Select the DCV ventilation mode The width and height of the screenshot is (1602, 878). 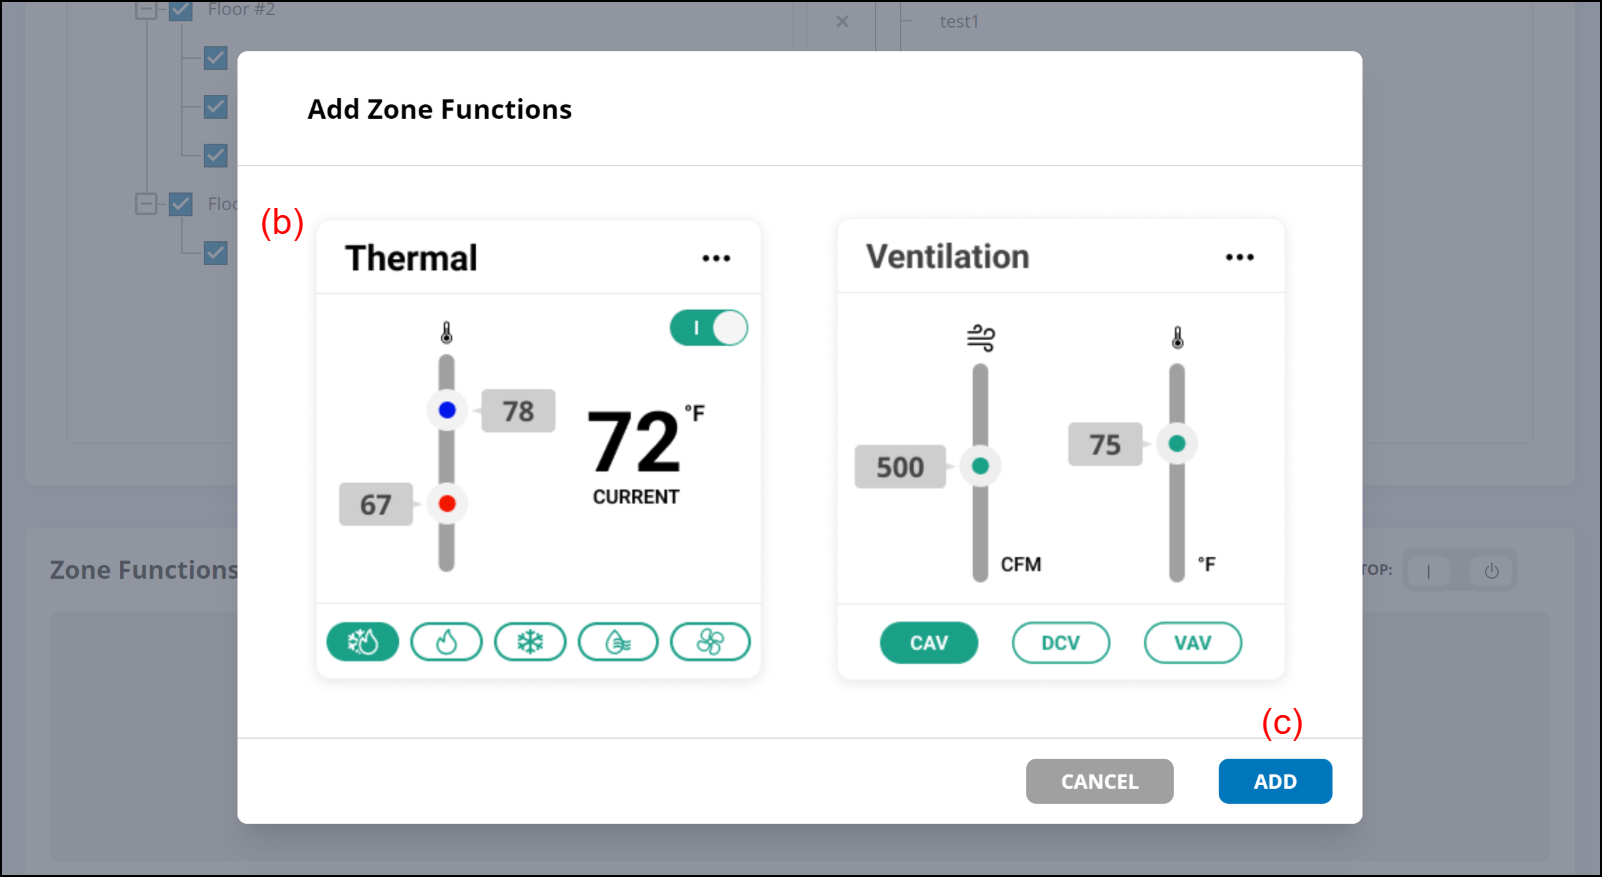[x=1060, y=643]
